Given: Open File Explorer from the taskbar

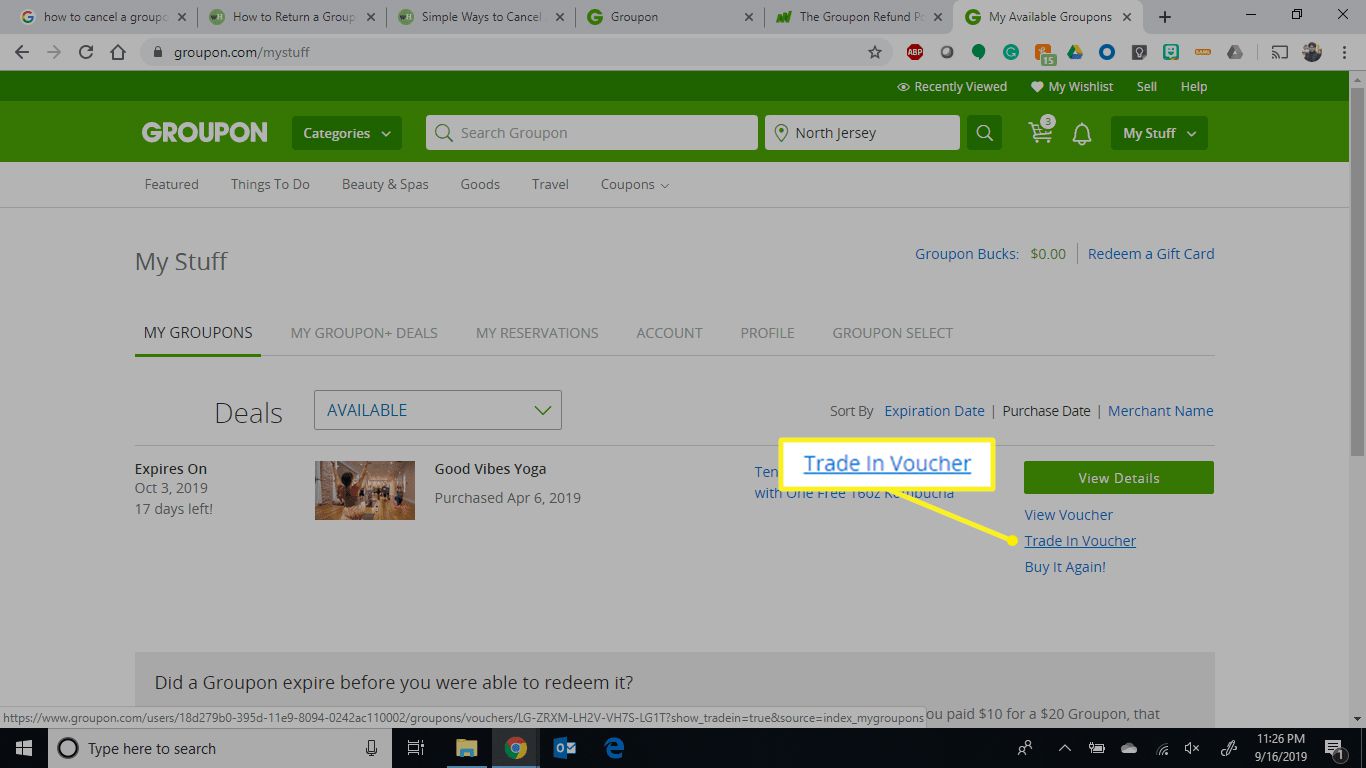Looking at the screenshot, I should (467, 748).
